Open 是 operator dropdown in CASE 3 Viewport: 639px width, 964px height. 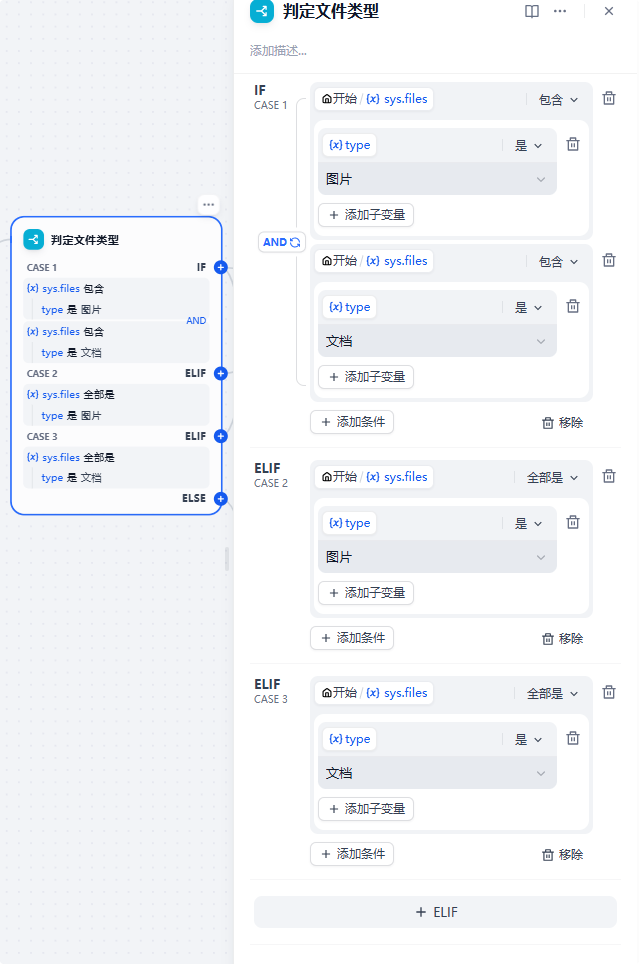point(528,739)
